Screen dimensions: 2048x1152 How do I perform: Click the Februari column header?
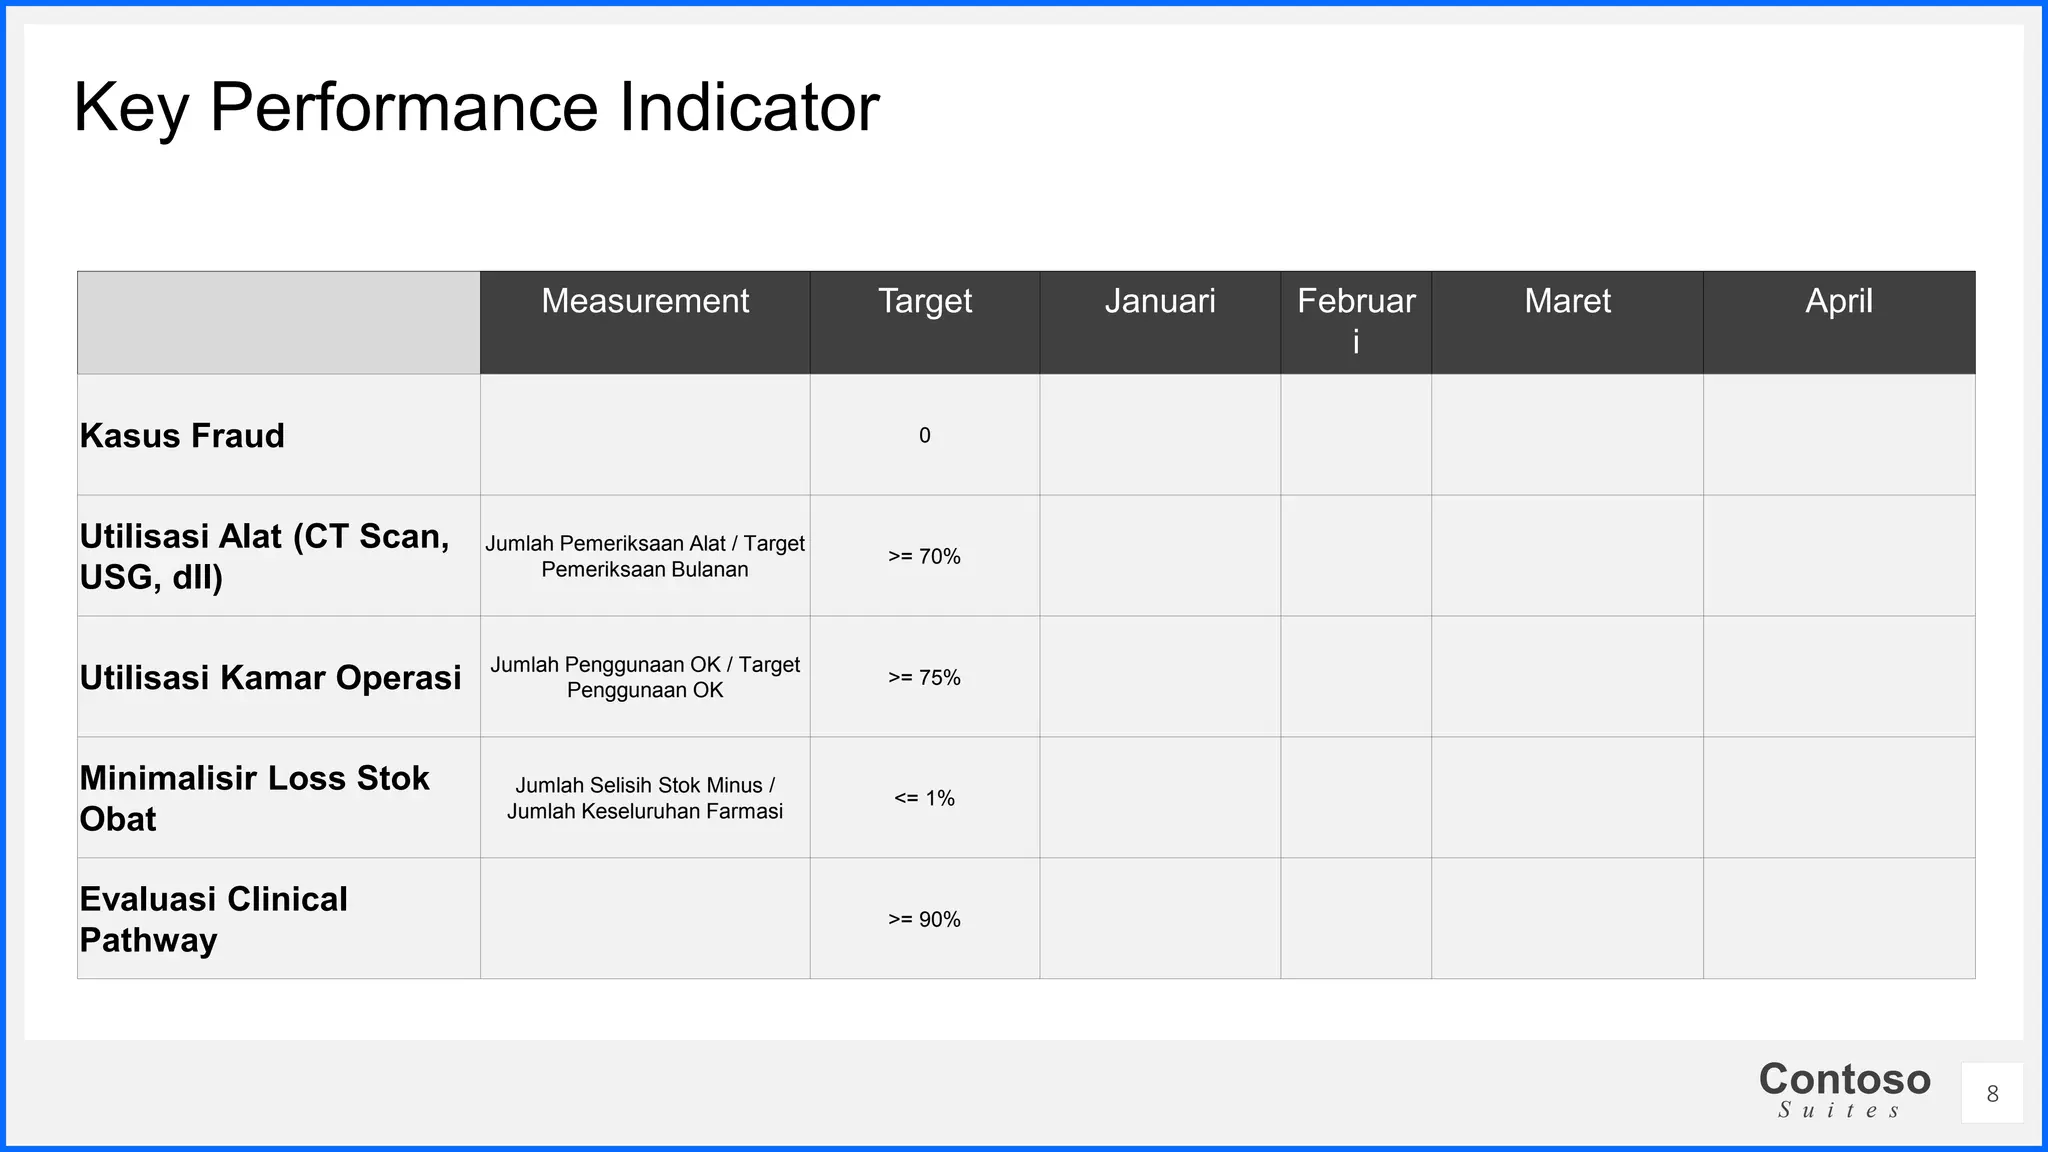(1356, 320)
